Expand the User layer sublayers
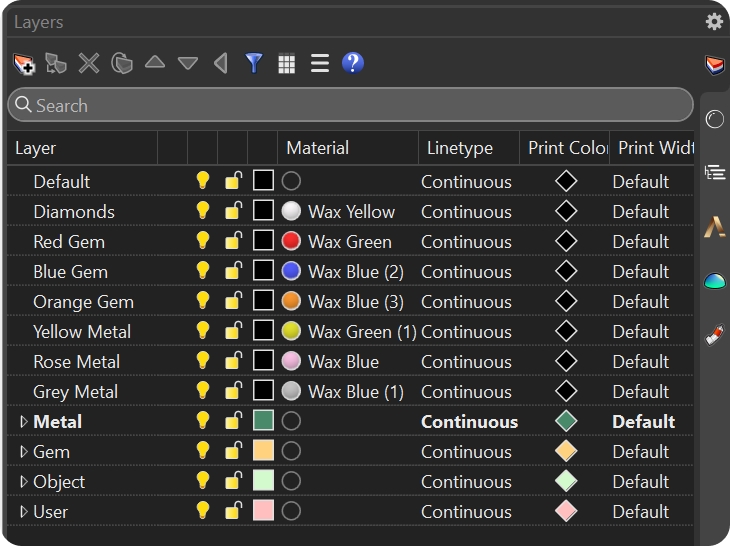This screenshot has height=546, width=730. tap(24, 512)
